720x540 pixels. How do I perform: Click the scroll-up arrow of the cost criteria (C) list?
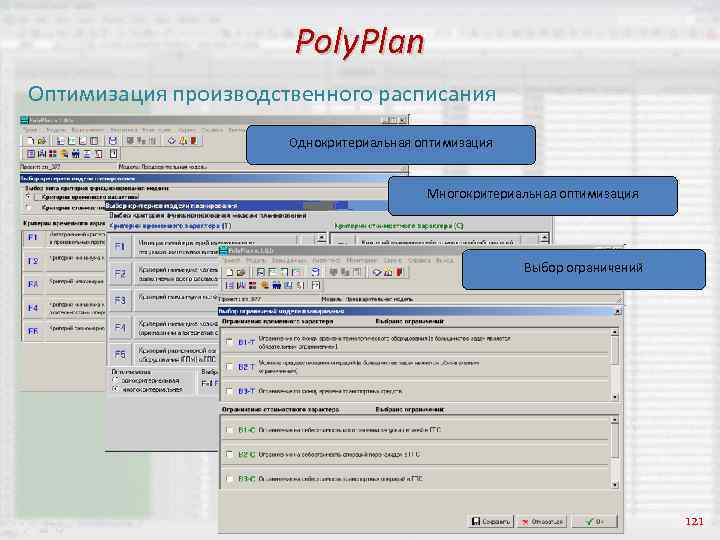pyautogui.click(x=544, y=237)
